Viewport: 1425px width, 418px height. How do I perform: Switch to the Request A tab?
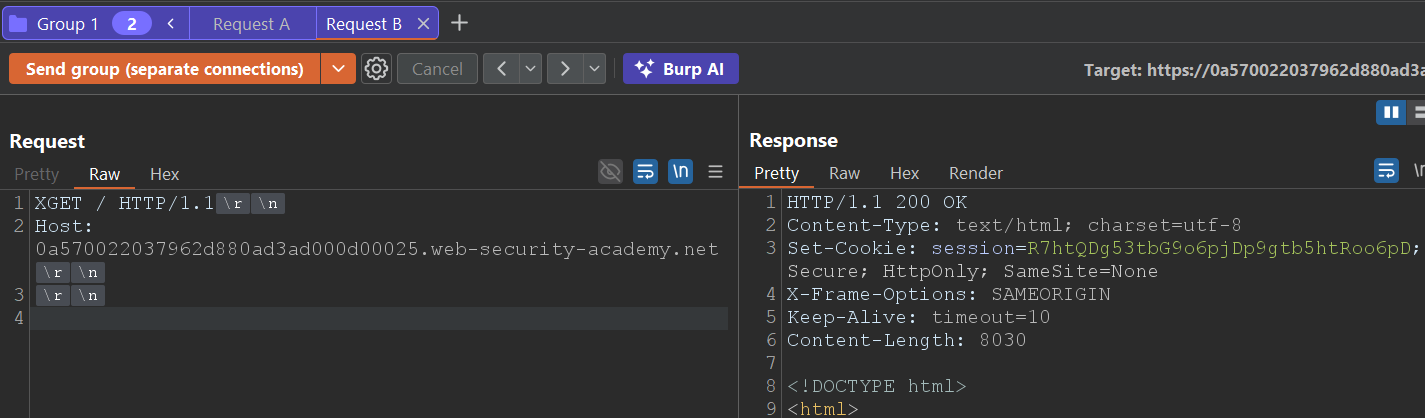pyautogui.click(x=251, y=24)
